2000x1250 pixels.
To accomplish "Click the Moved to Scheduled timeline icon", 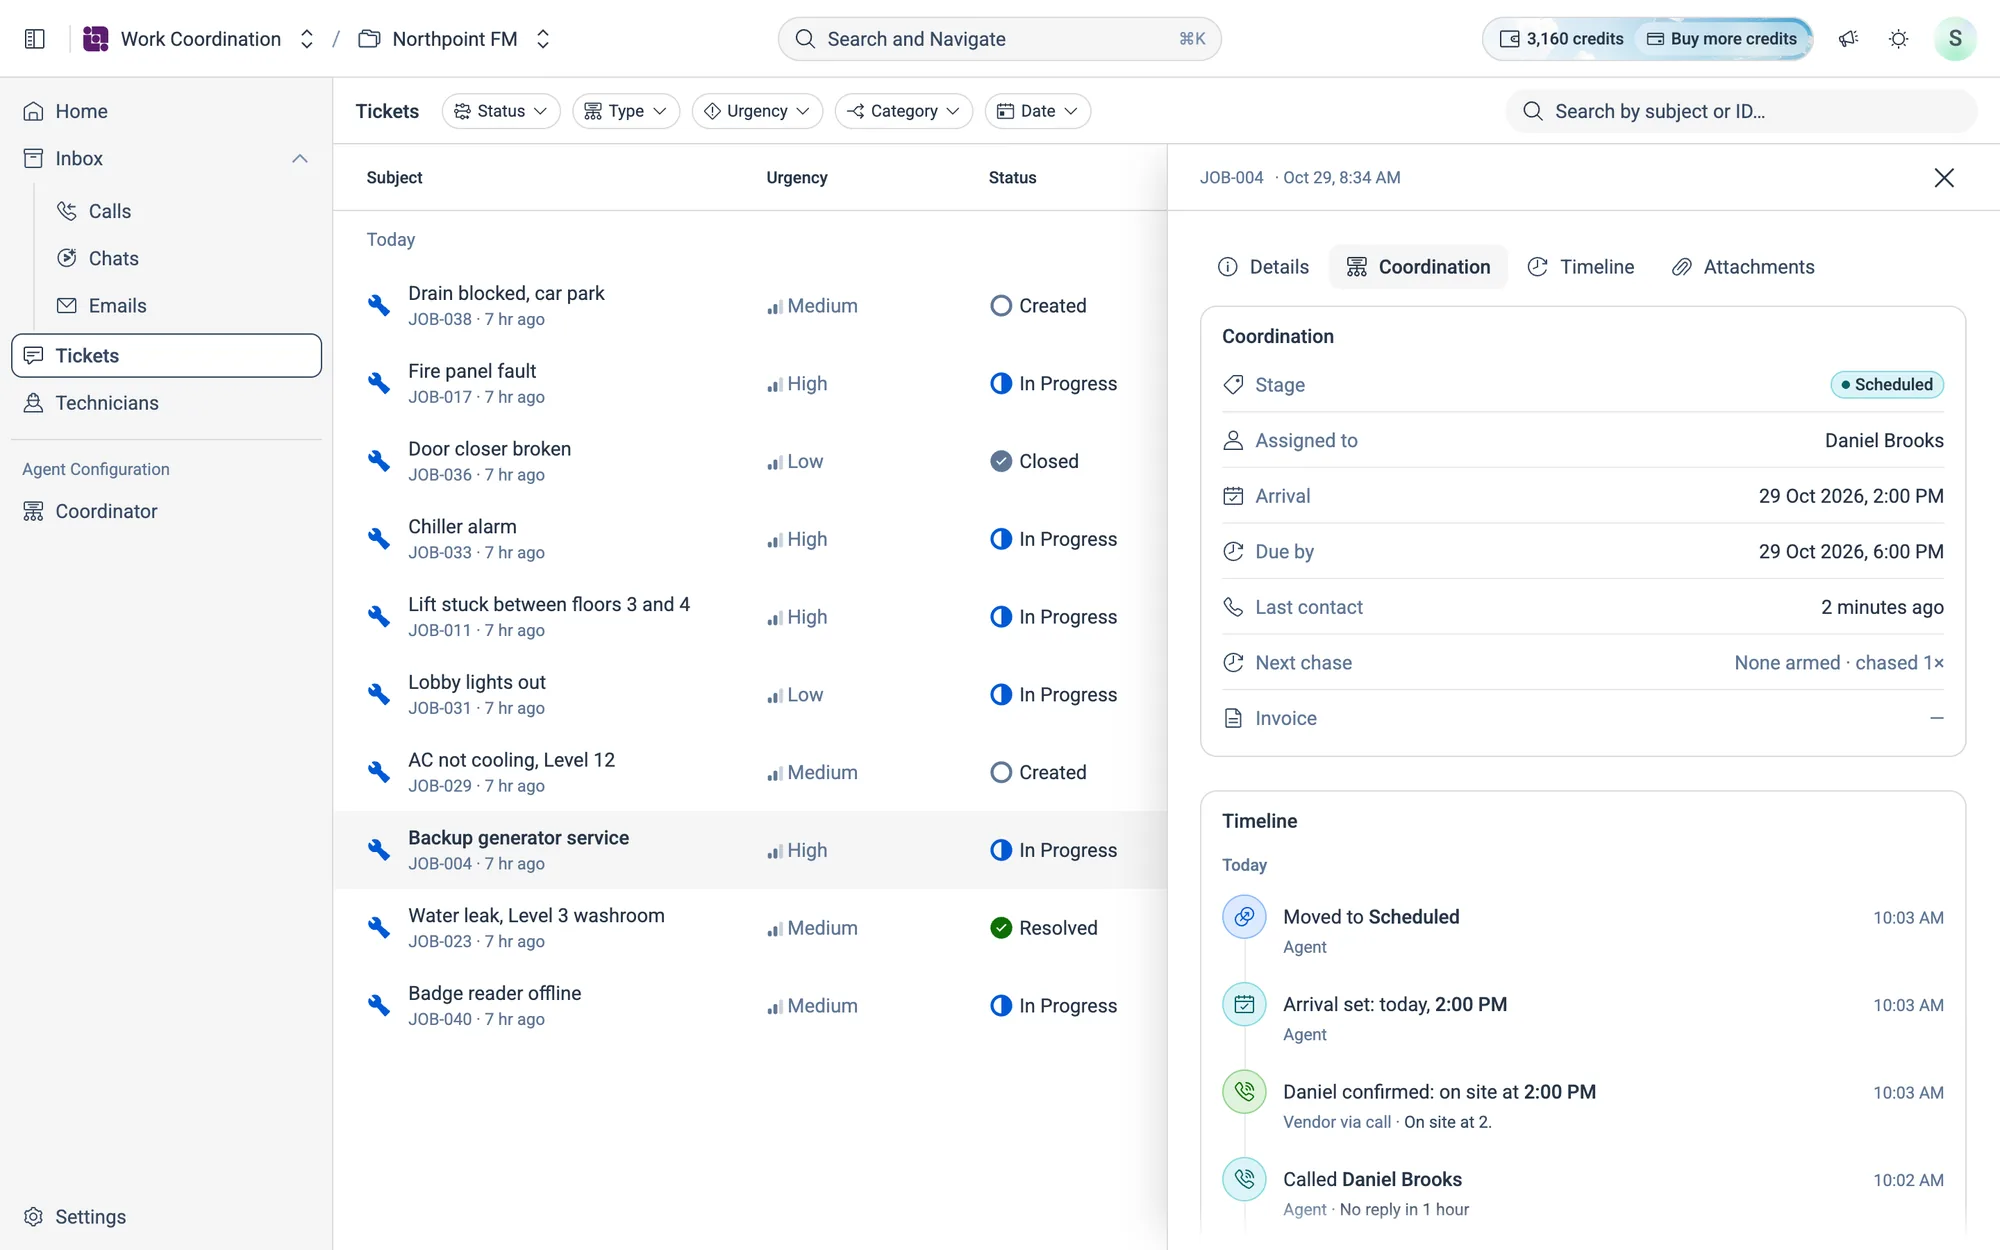I will [1244, 917].
